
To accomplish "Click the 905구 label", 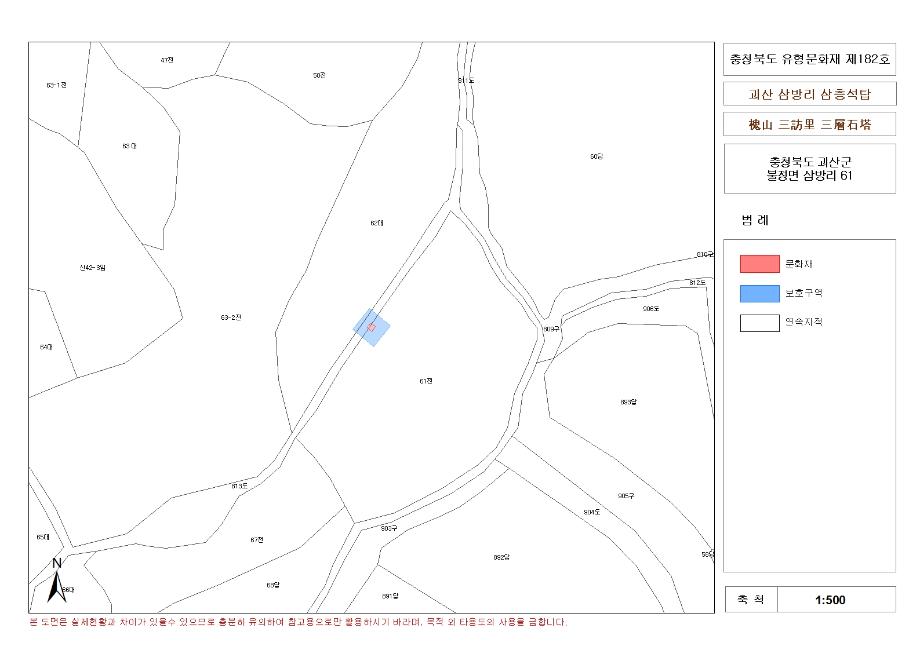I will pyautogui.click(x=625, y=496).
